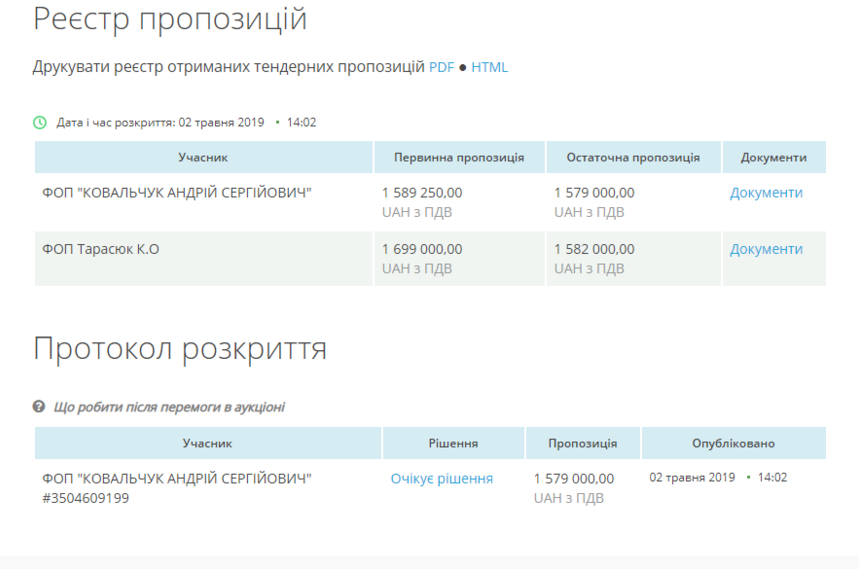The width and height of the screenshot is (859, 569).
Task: Click the 'Рішення' column header
Action: pyautogui.click(x=453, y=443)
